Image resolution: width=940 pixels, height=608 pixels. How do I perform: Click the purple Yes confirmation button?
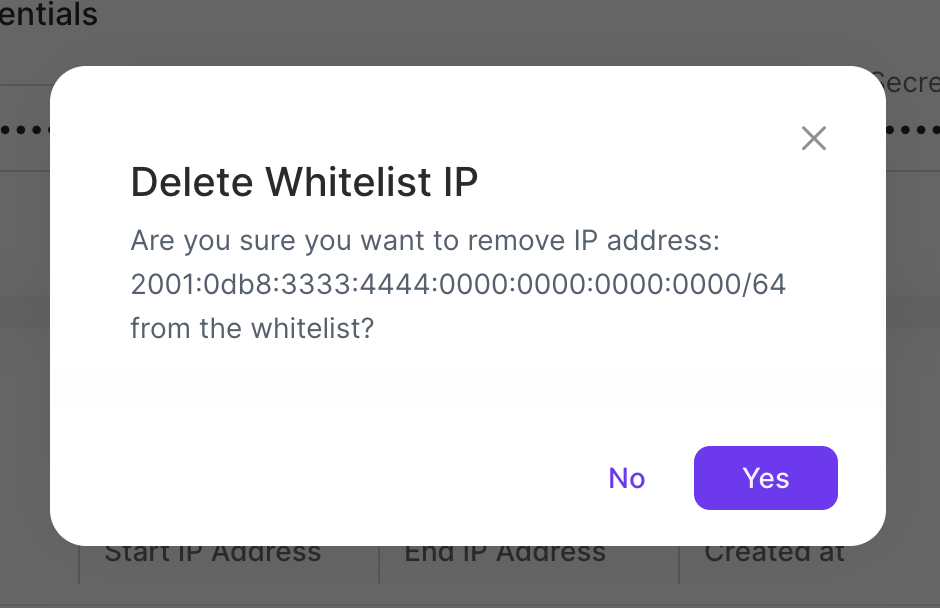tap(765, 478)
